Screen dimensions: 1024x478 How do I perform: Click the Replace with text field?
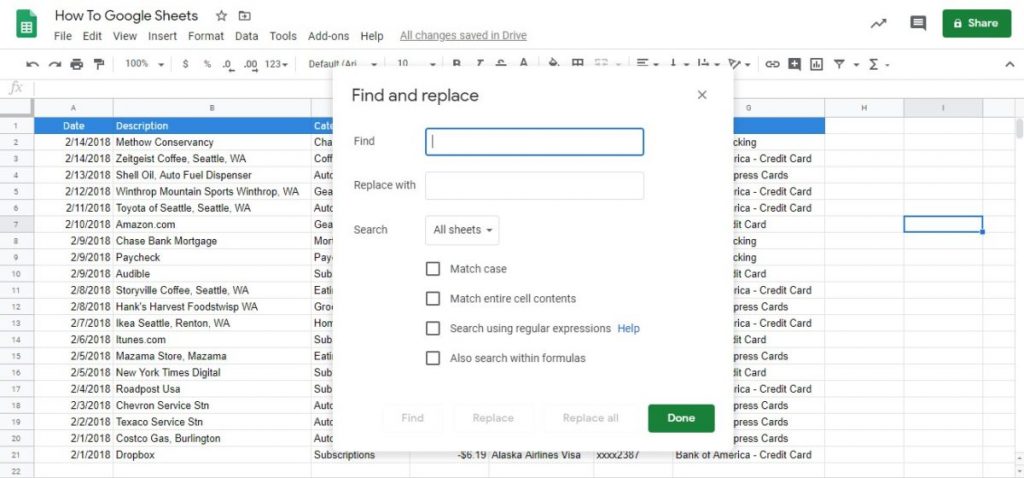(534, 186)
